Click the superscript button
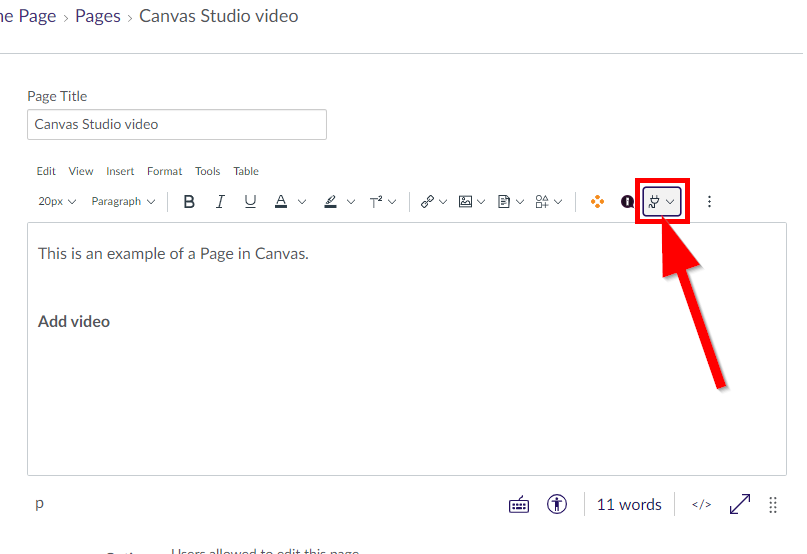Viewport: 807px width, 554px height. tap(376, 201)
